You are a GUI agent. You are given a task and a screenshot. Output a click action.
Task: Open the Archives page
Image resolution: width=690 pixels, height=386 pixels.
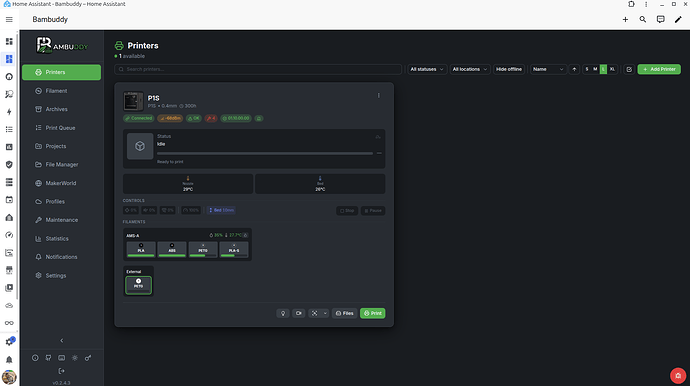click(x=62, y=109)
